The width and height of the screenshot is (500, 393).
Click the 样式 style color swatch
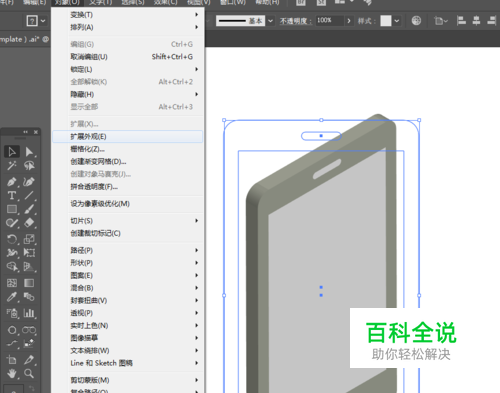tap(386, 21)
